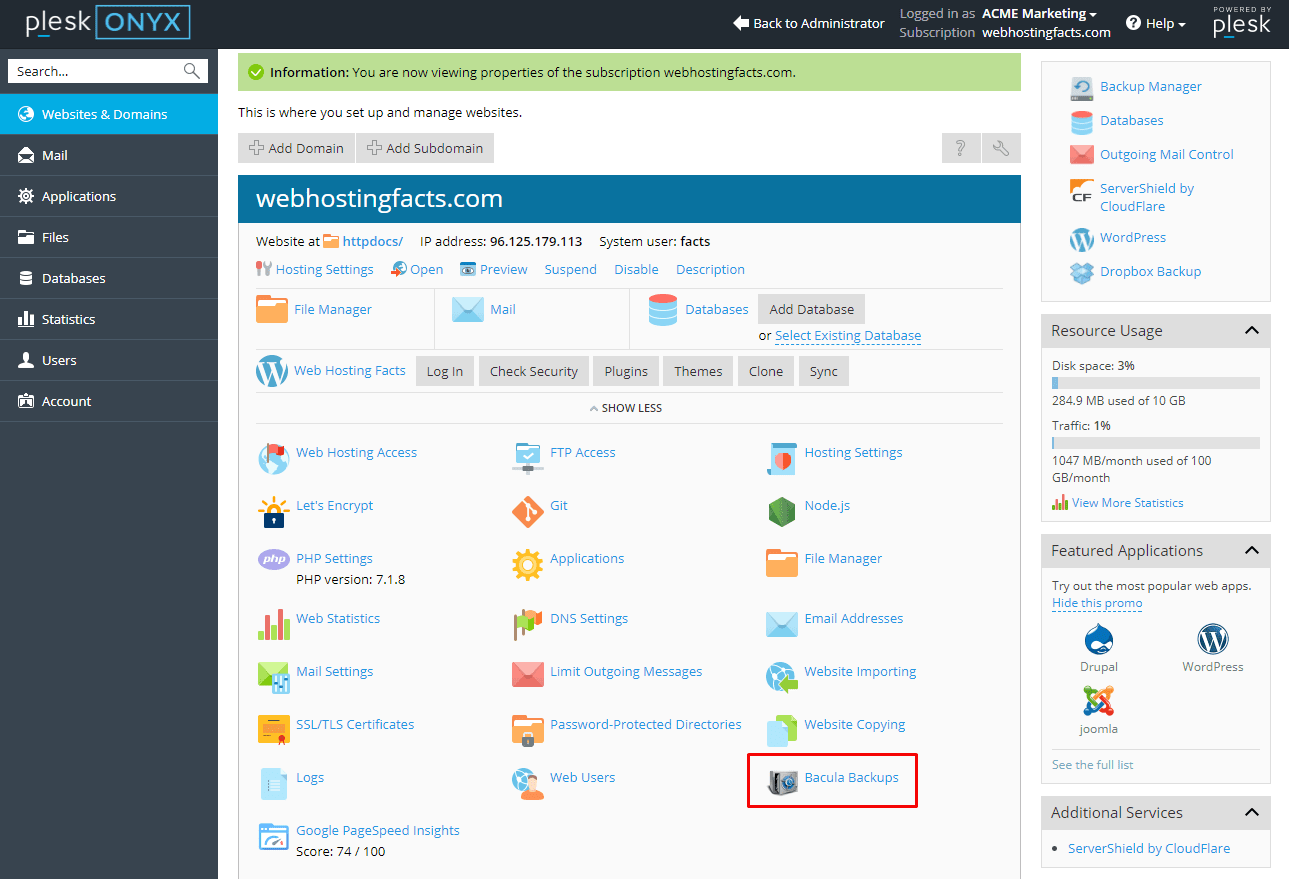Open the Mail navigation item
Viewport: 1289px width, 879px height.
[x=109, y=155]
